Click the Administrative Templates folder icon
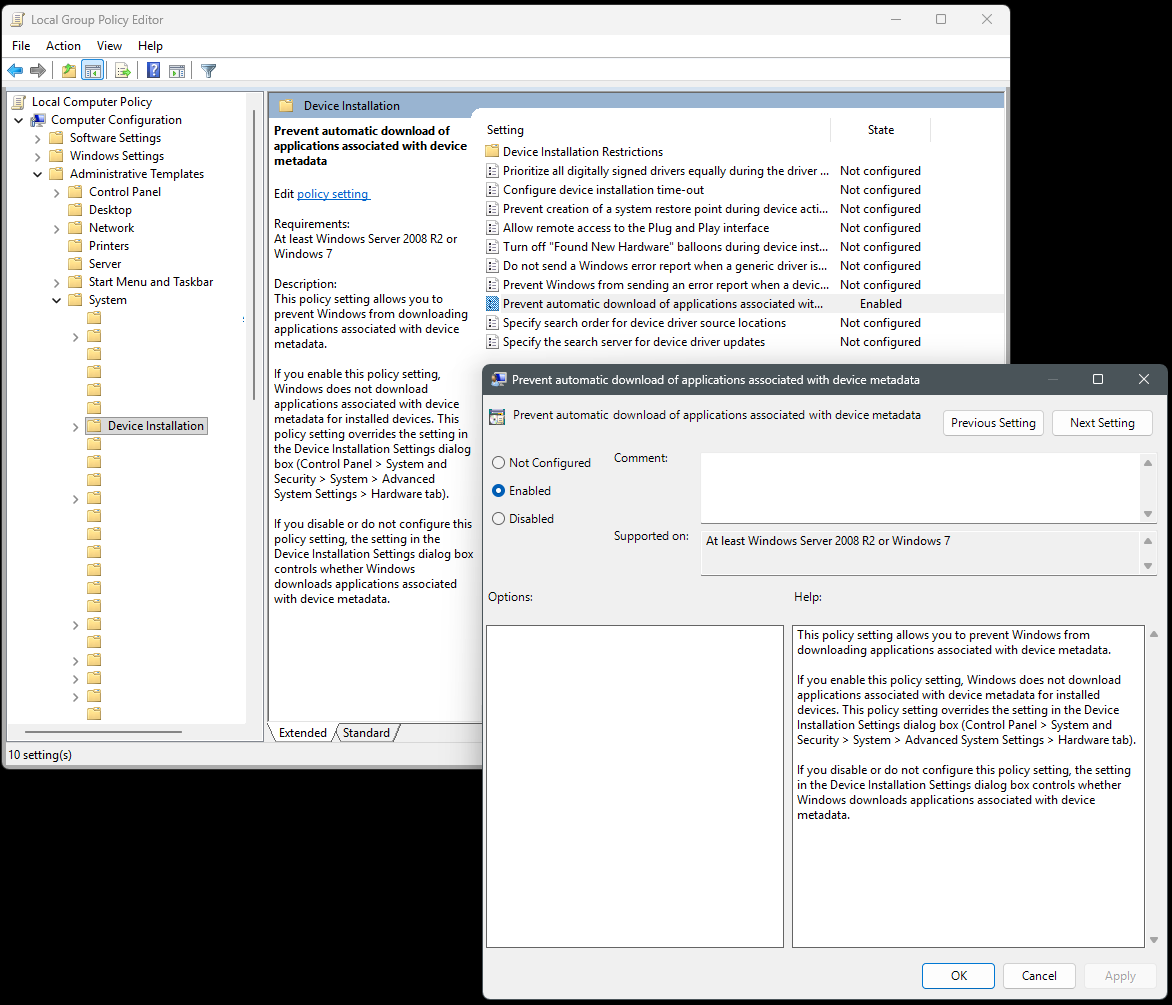Image resolution: width=1172 pixels, height=1005 pixels. pyautogui.click(x=56, y=173)
